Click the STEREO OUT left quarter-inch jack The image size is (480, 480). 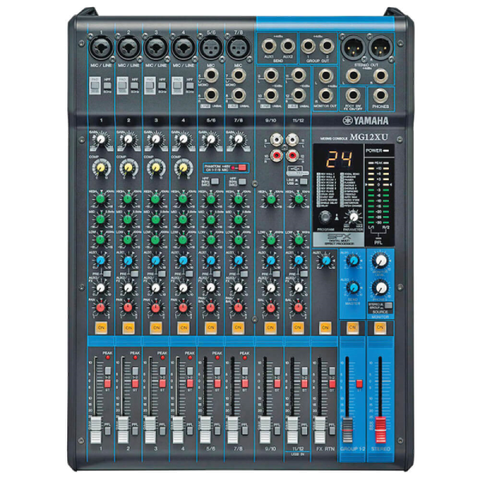(x=352, y=76)
